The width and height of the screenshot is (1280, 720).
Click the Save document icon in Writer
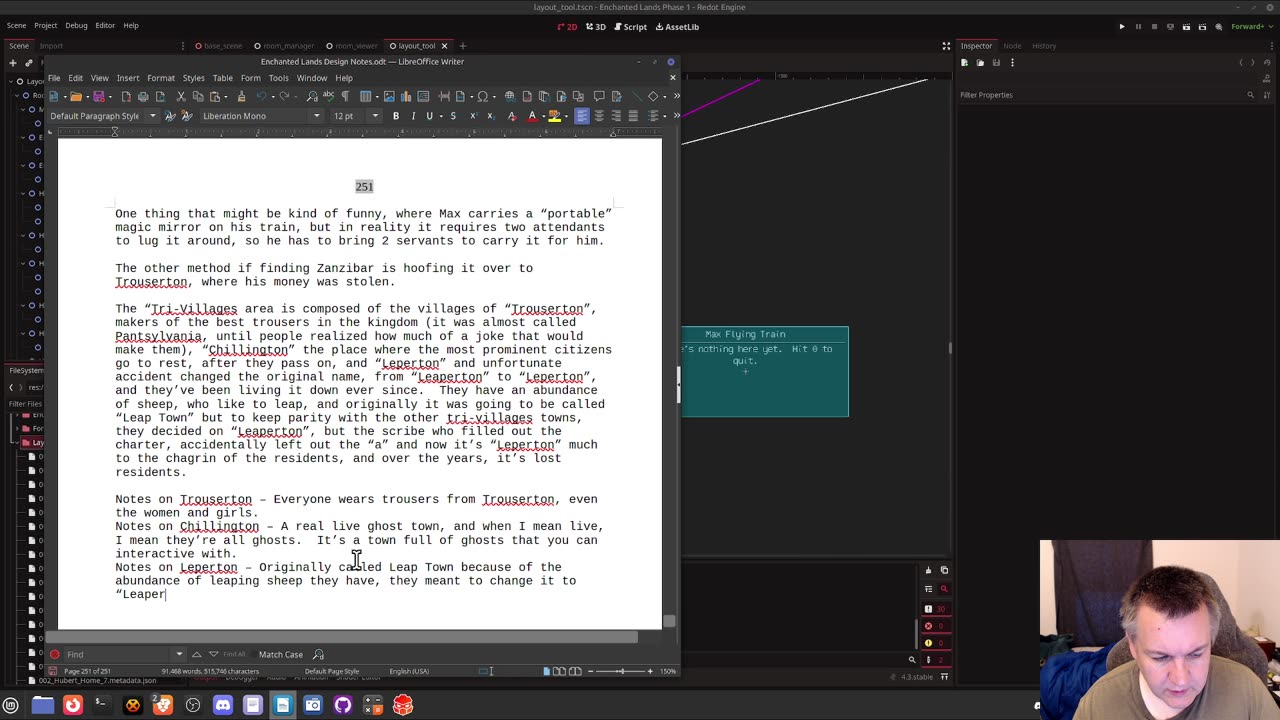[99, 96]
